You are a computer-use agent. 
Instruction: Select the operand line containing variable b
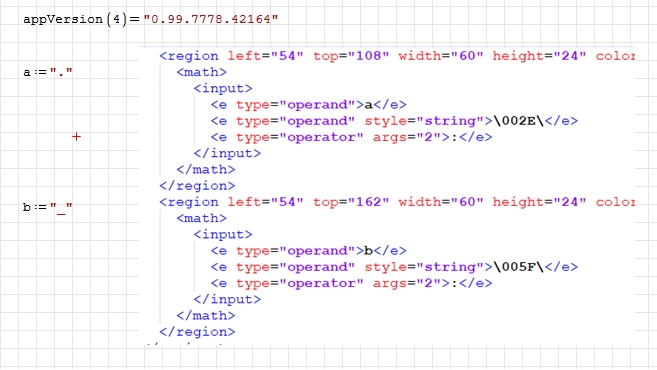click(x=308, y=251)
